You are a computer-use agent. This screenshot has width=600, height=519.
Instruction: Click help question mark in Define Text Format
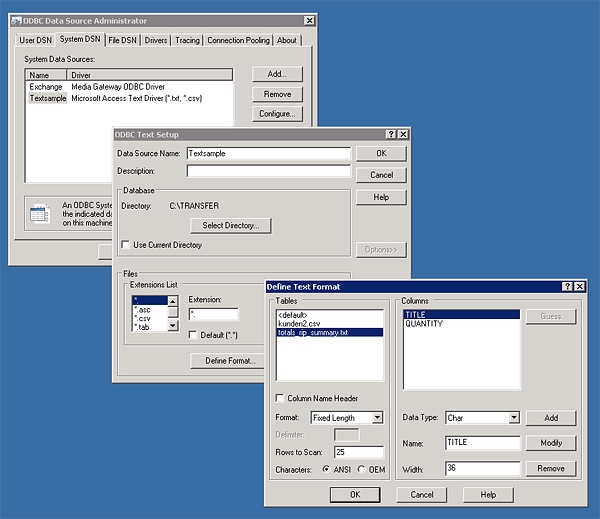pos(568,287)
